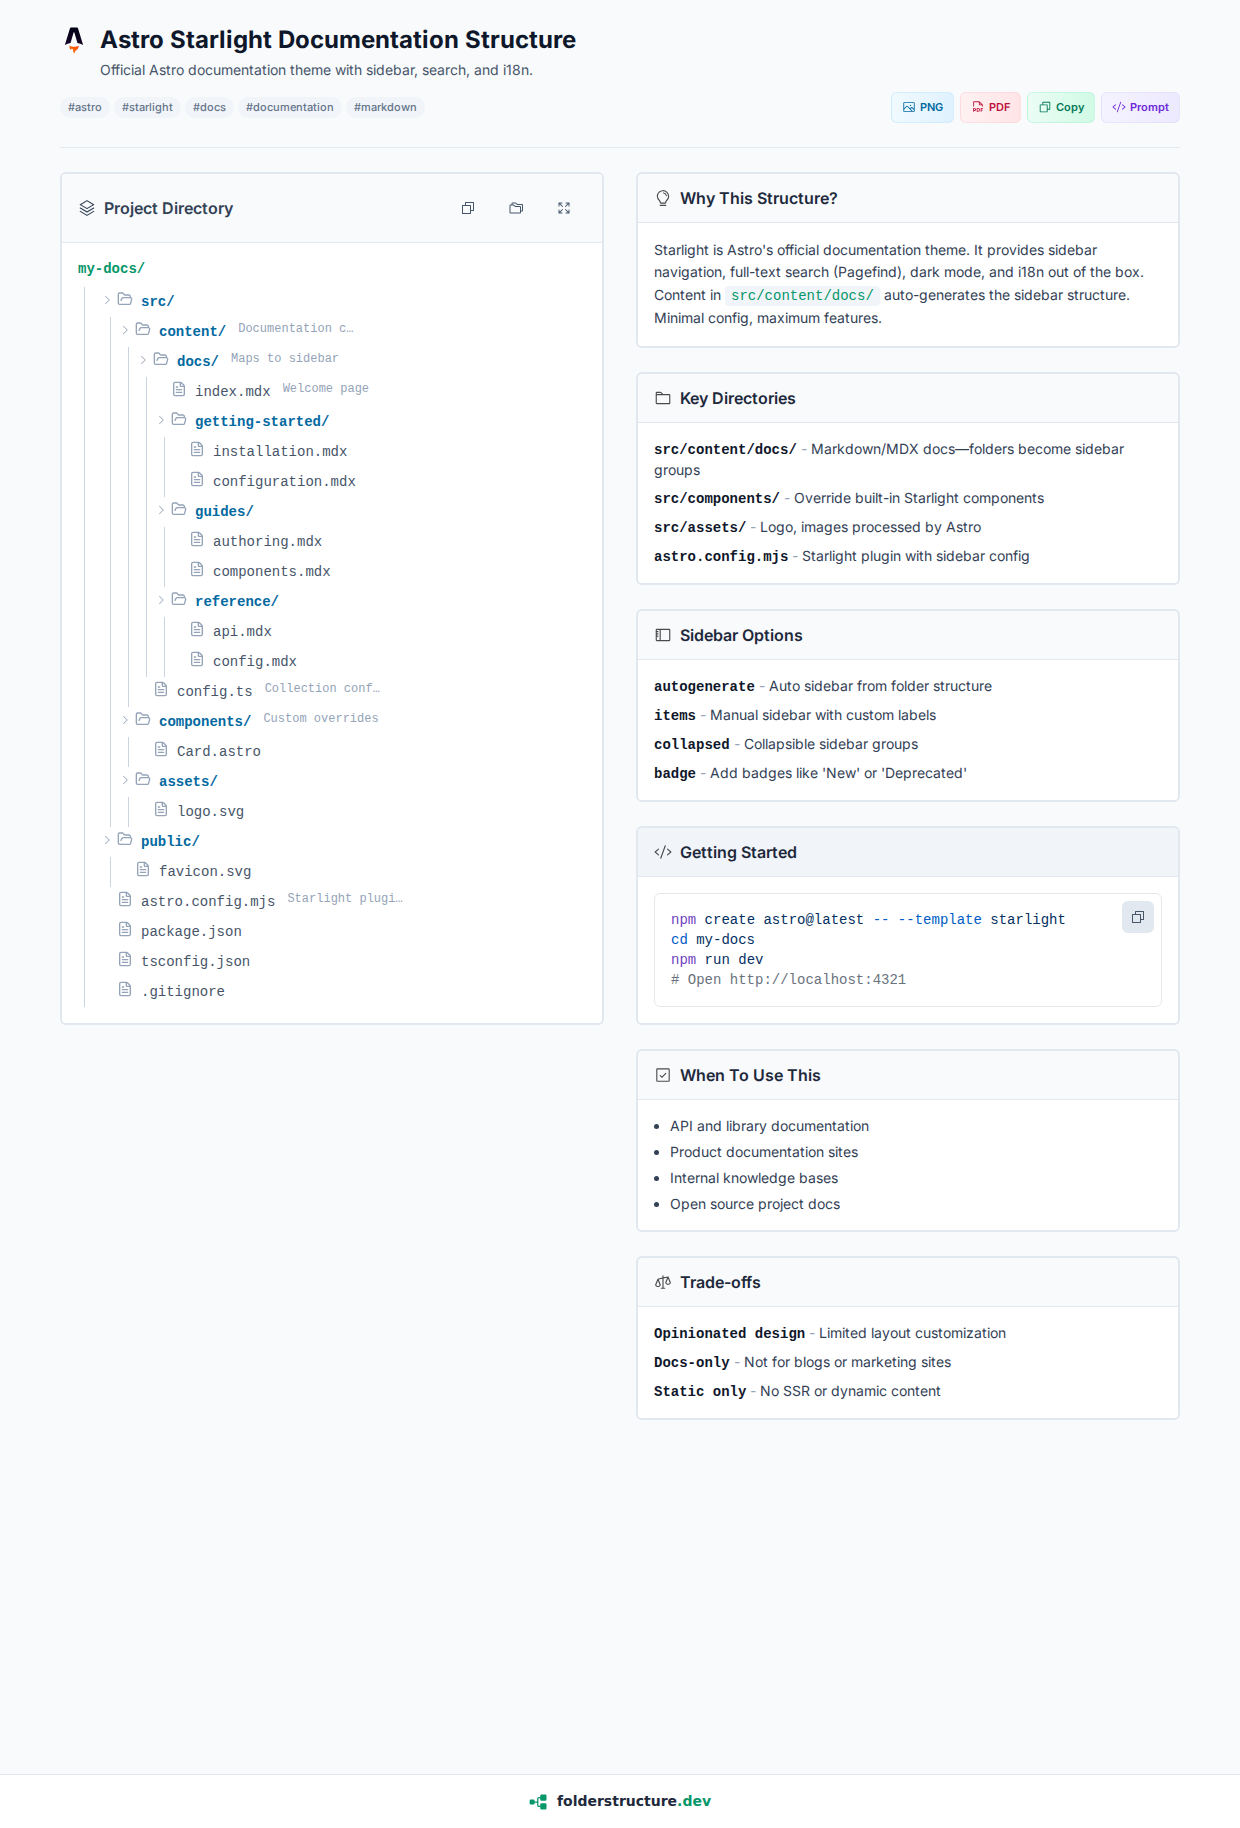
Task: Select astro.config.mjs in the tree
Action: click(x=207, y=901)
